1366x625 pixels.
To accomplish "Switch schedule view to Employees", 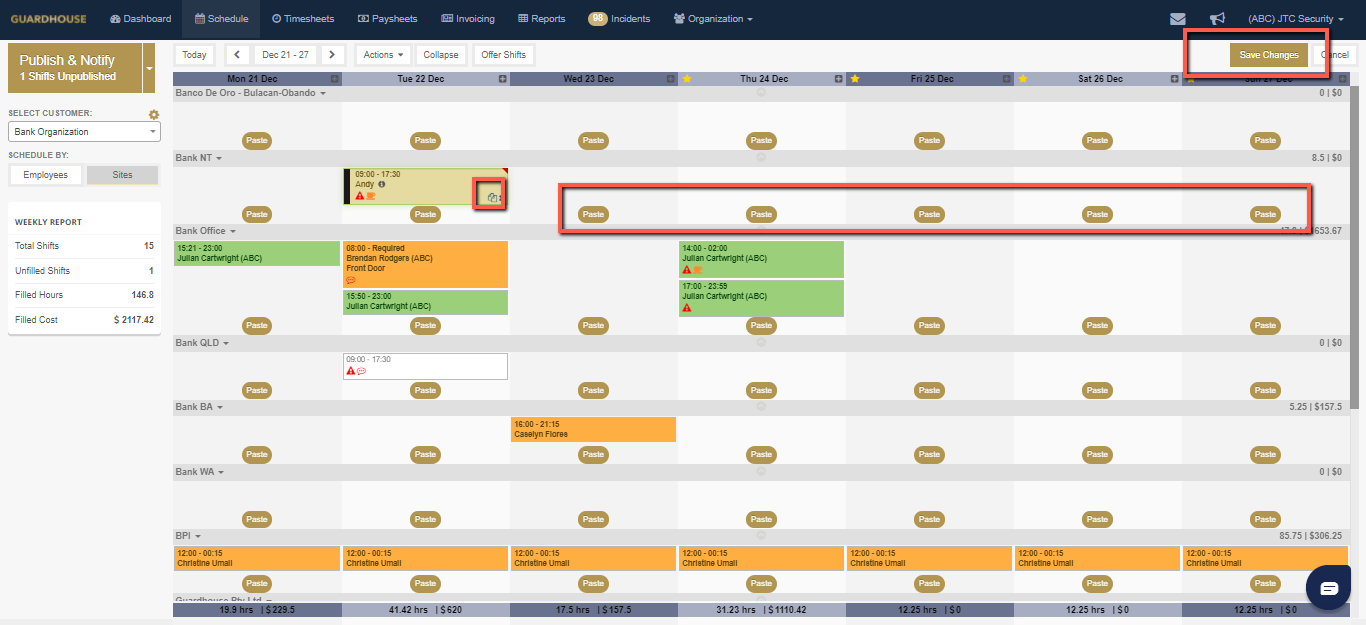I will (x=46, y=175).
